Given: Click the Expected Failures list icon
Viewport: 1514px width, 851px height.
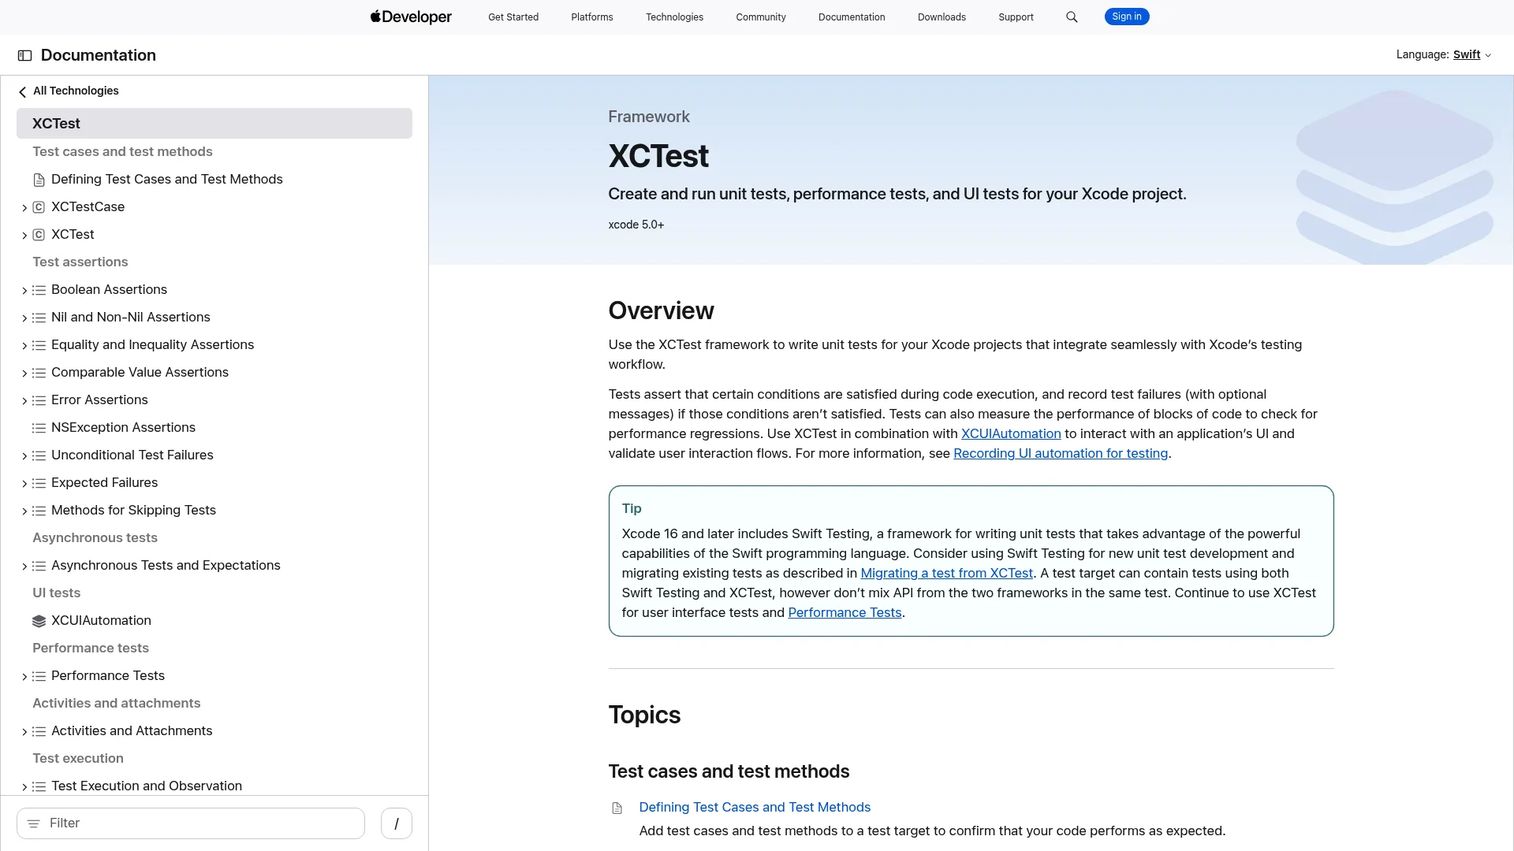Looking at the screenshot, I should tap(39, 483).
